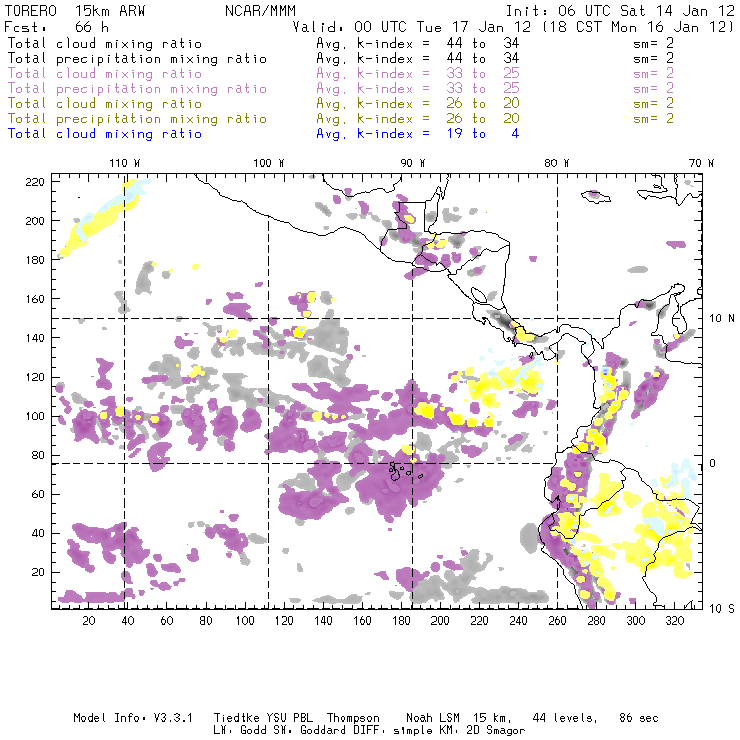This screenshot has width=740, height=740.
Task: Click the "86 sec" timestep text
Action: tap(639, 718)
